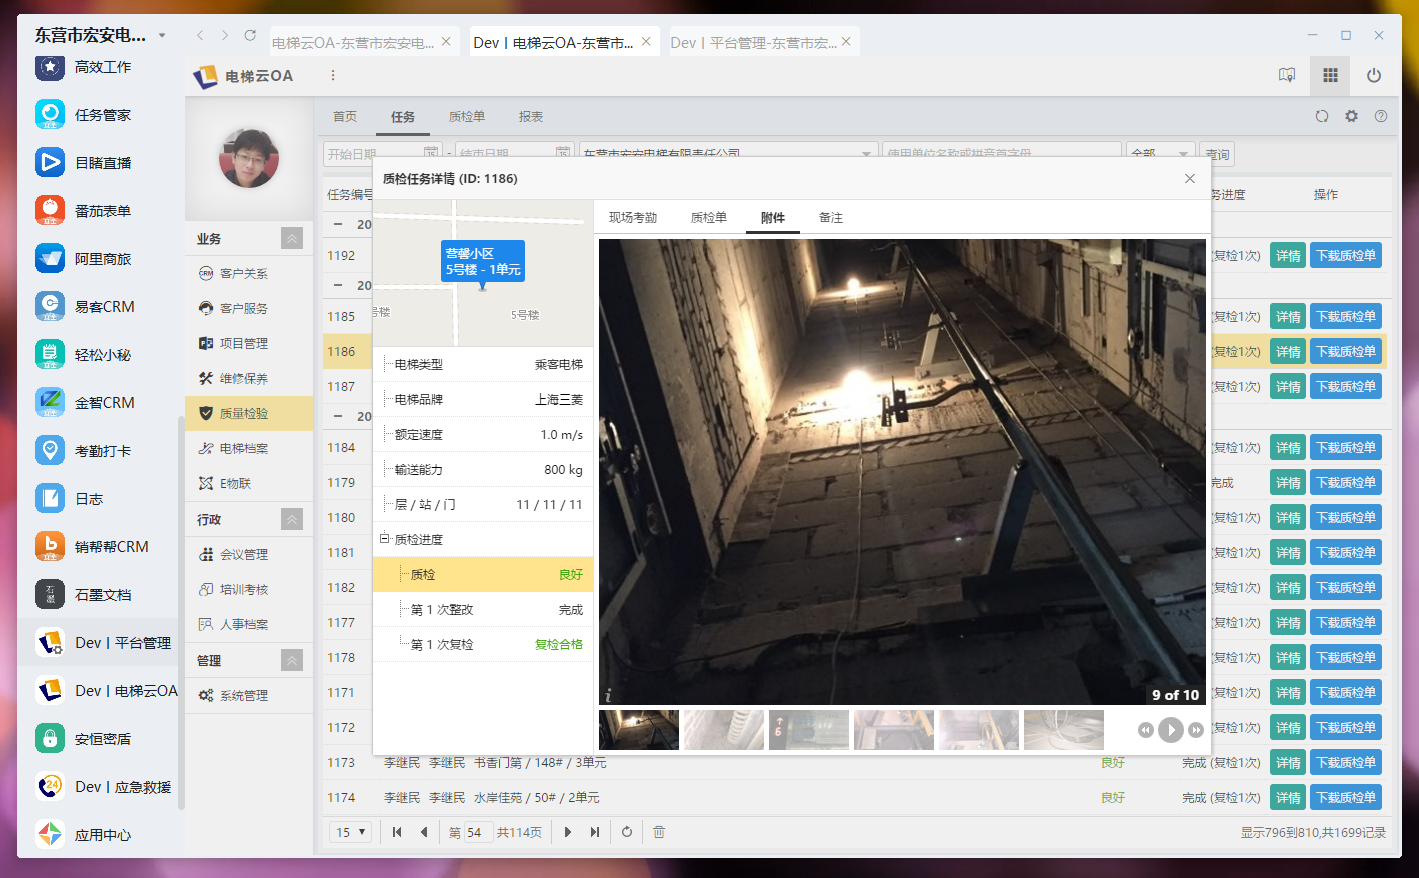Open 报表 tab
Screen dimensions: 1419x878
coord(531,117)
